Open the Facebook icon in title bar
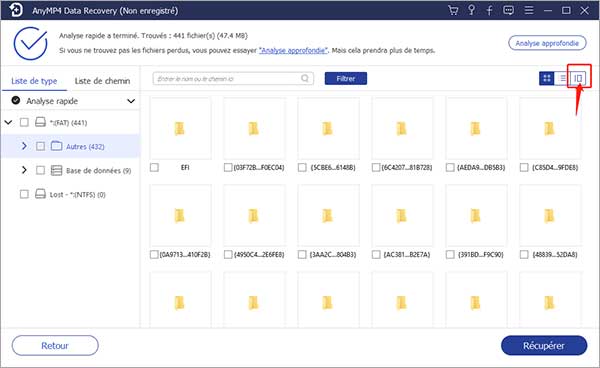The width and height of the screenshot is (600, 368). click(x=489, y=10)
